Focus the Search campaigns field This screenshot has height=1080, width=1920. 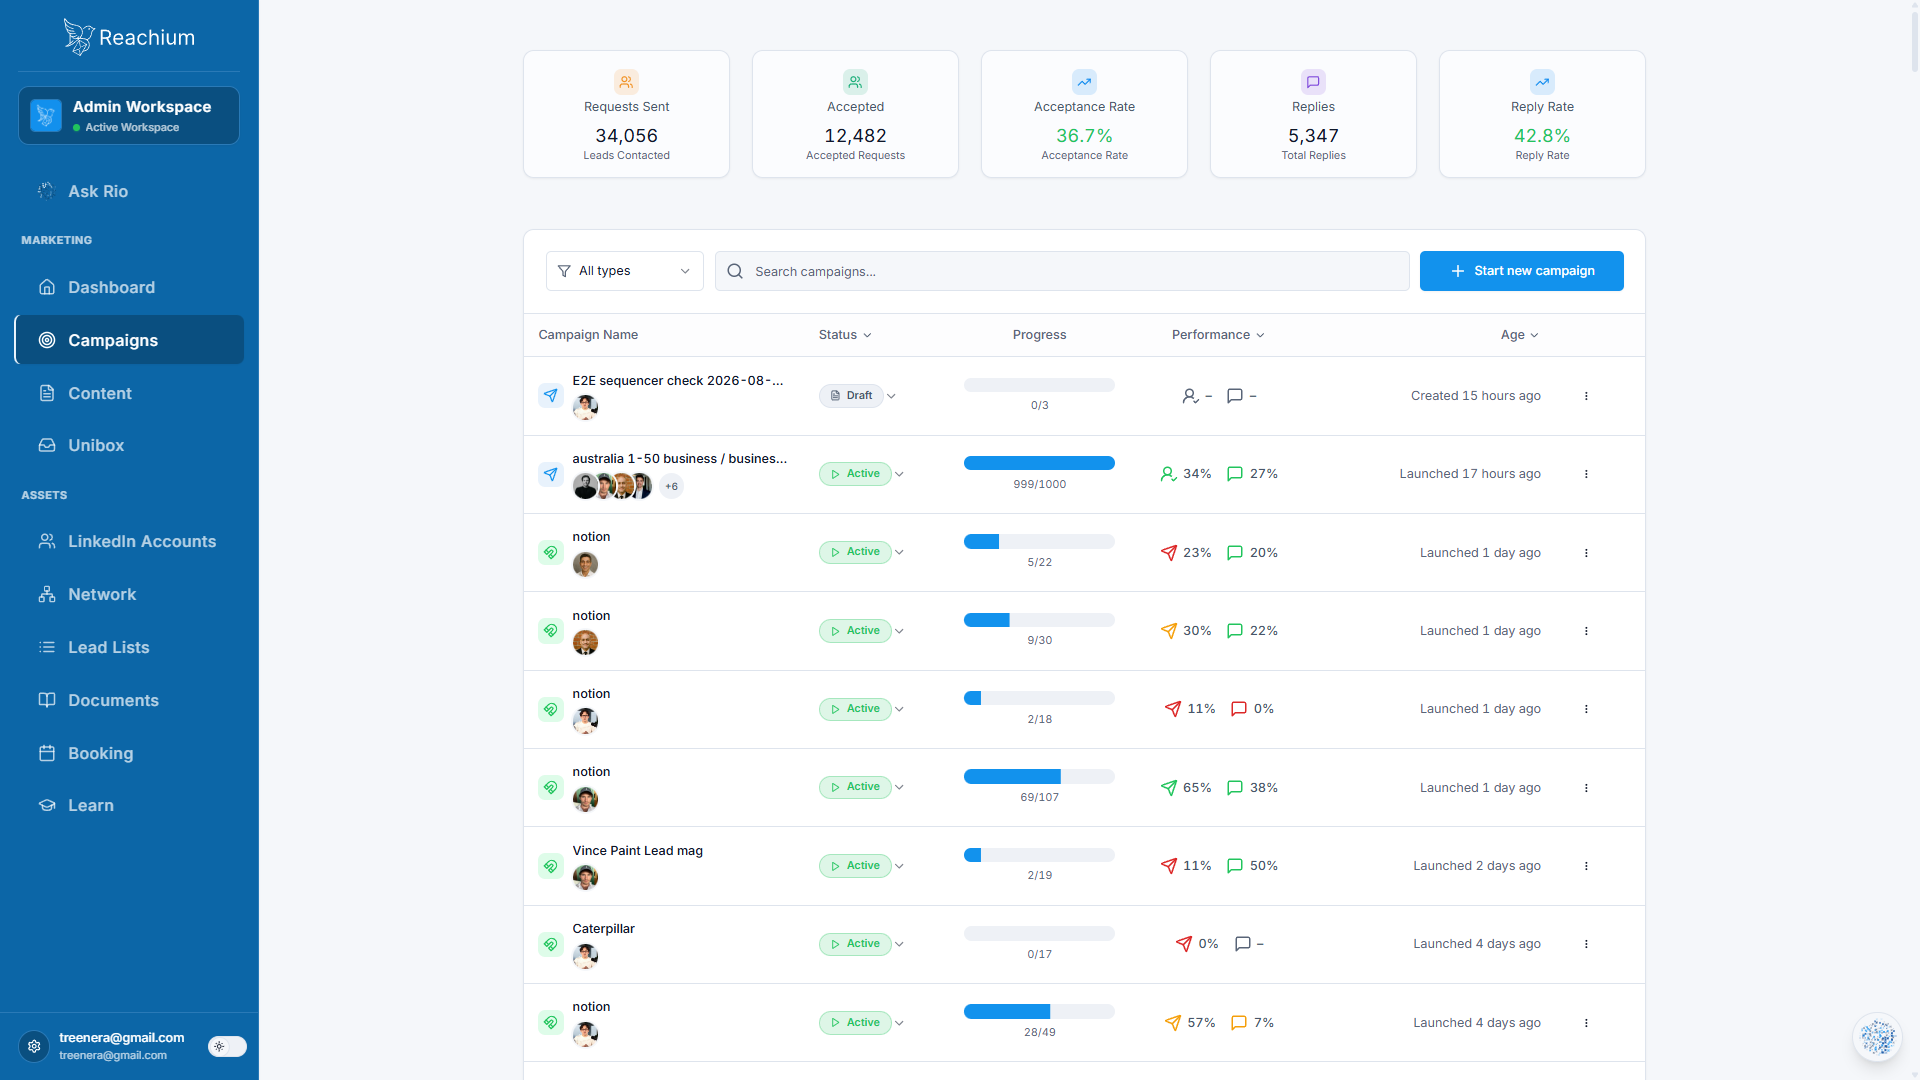pos(1062,271)
